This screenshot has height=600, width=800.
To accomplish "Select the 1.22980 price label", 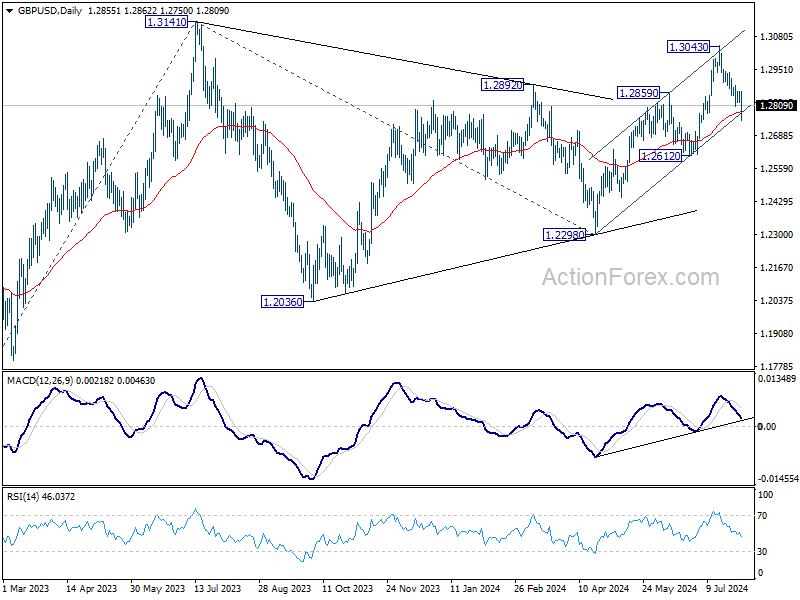I will 564,235.
